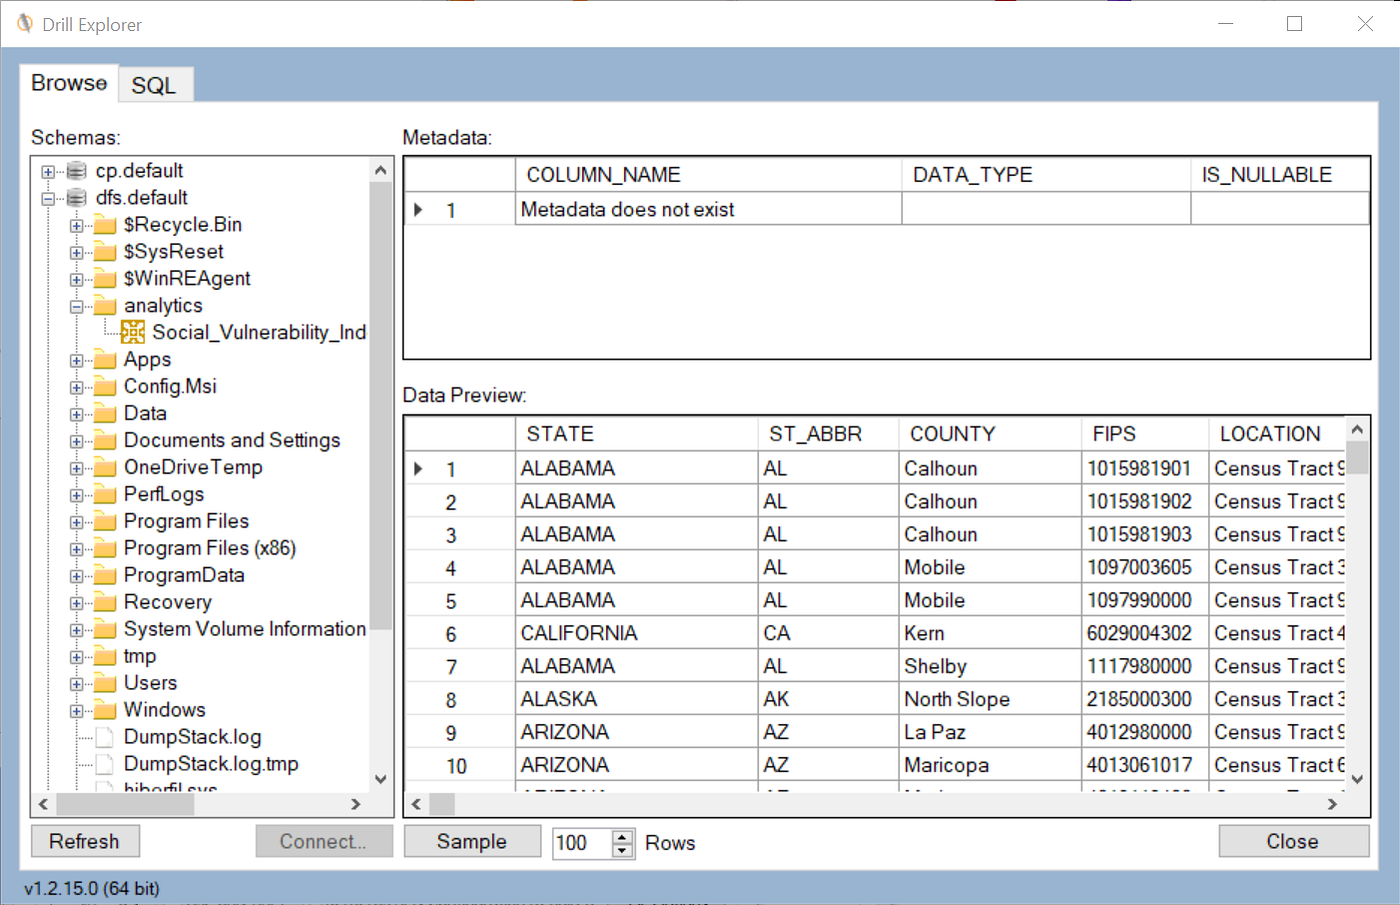
Task: Click the Drill Explorer title bar logo
Action: click(23, 23)
